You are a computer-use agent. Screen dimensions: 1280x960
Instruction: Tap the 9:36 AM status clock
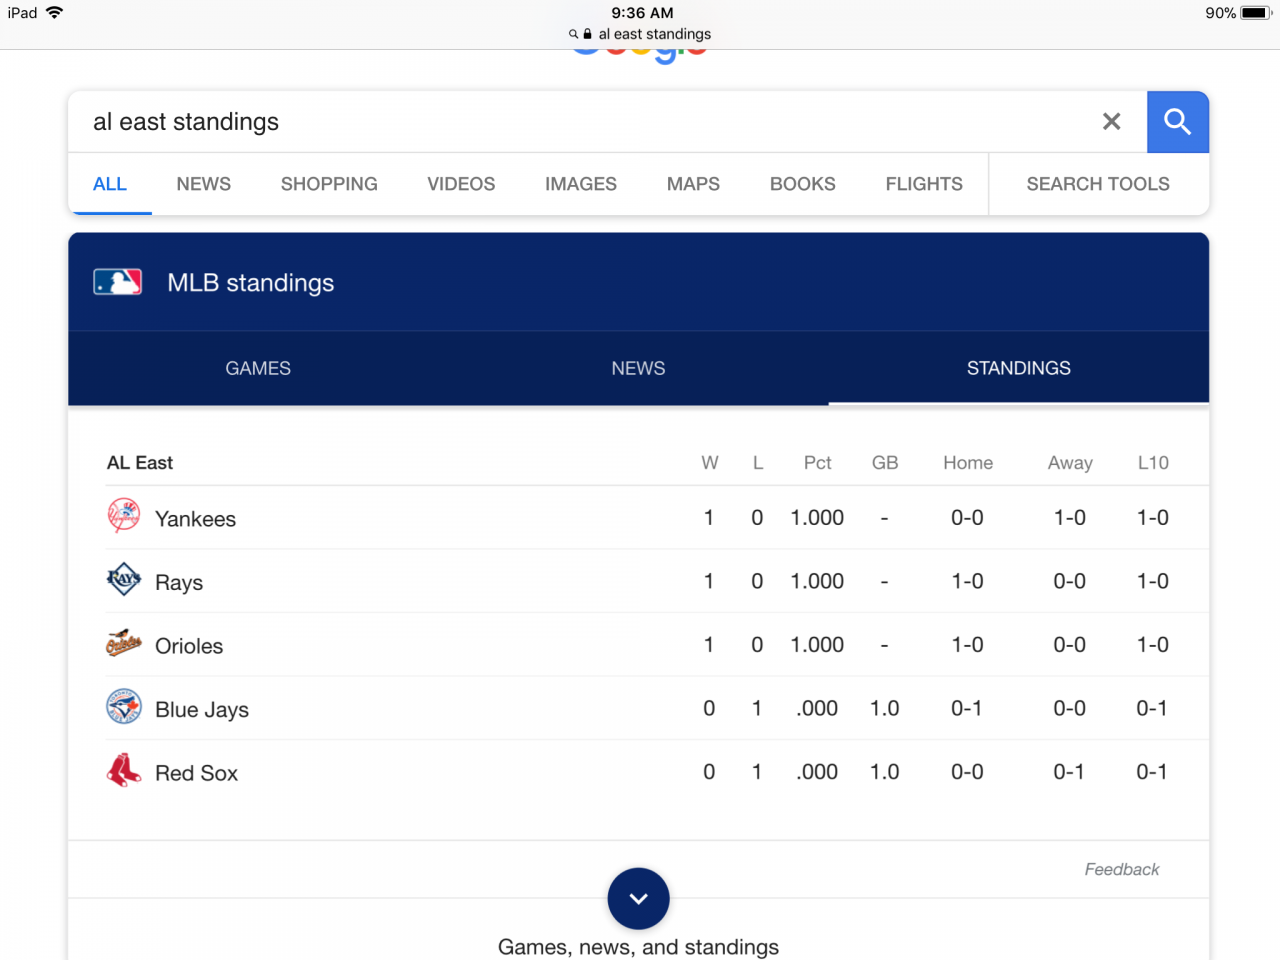642,13
